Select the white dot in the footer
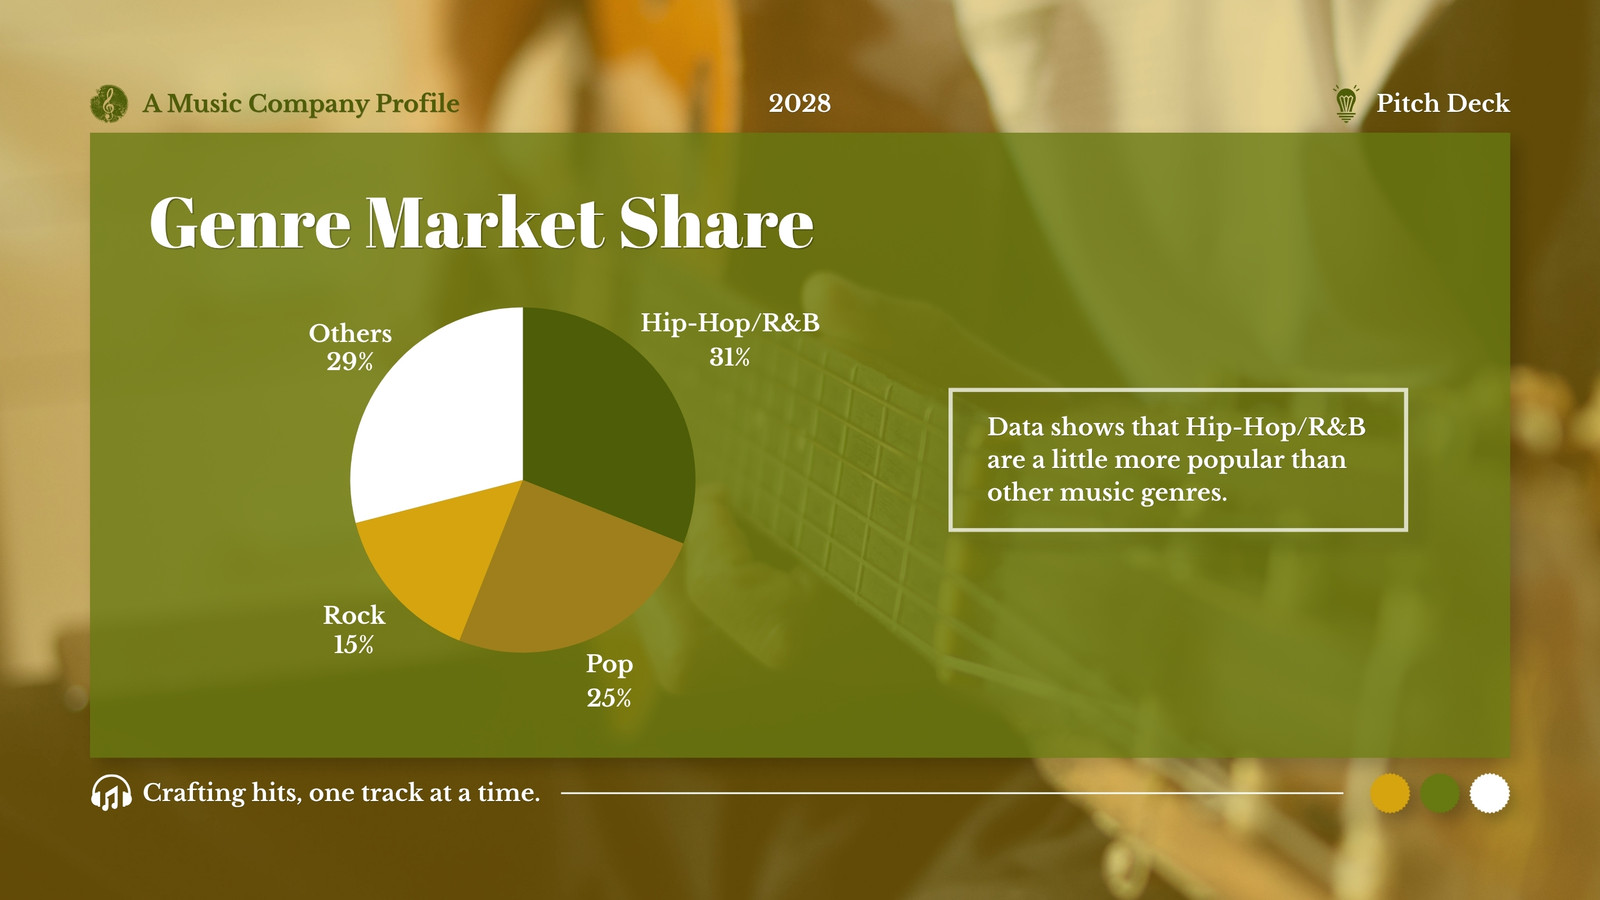1600x900 pixels. point(1490,793)
